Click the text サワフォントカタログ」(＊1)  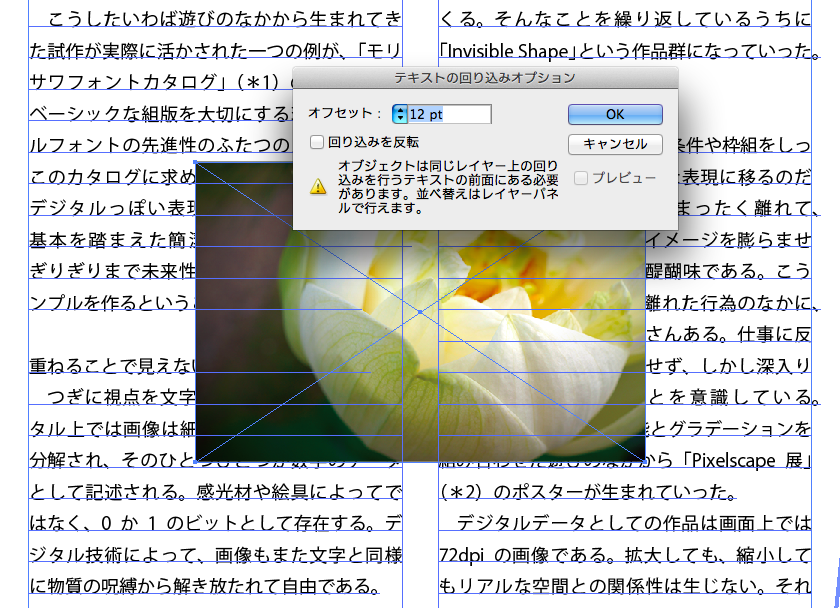154,82
